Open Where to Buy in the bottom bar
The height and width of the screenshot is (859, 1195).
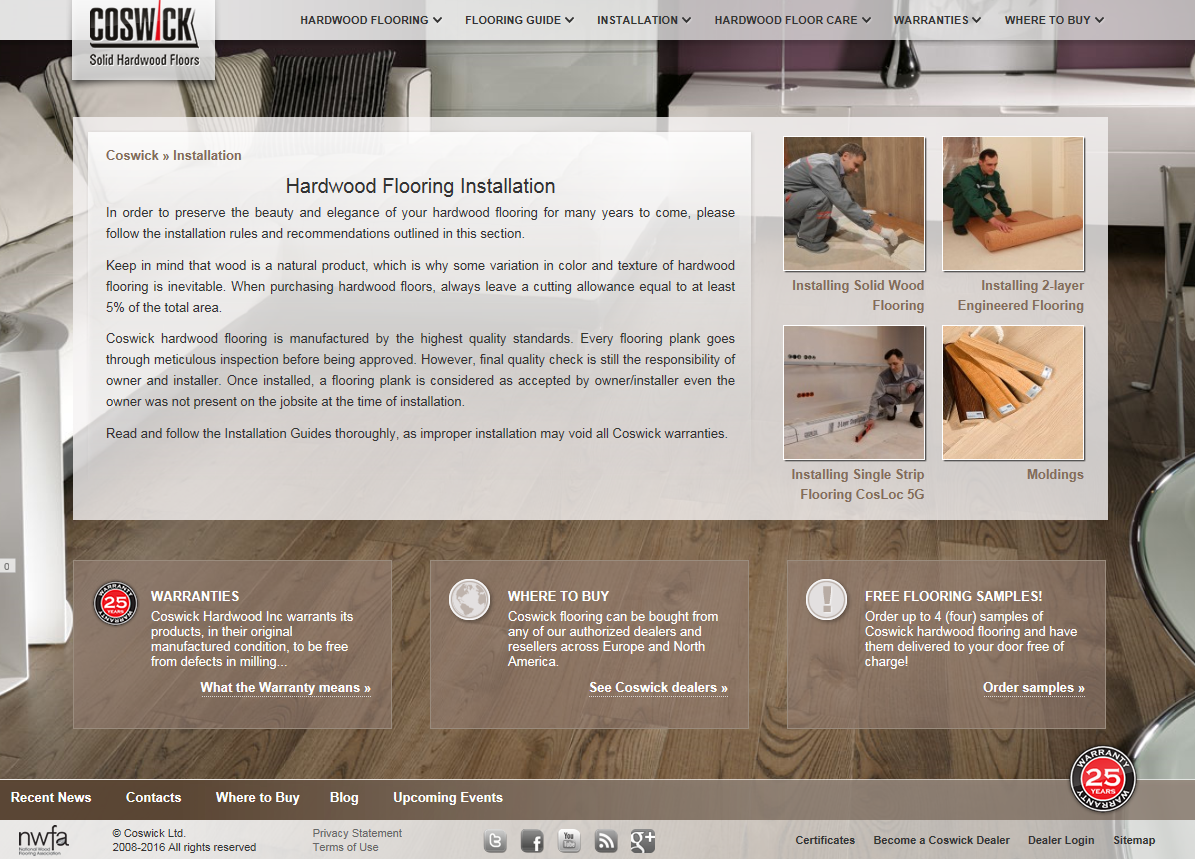[x=258, y=797]
